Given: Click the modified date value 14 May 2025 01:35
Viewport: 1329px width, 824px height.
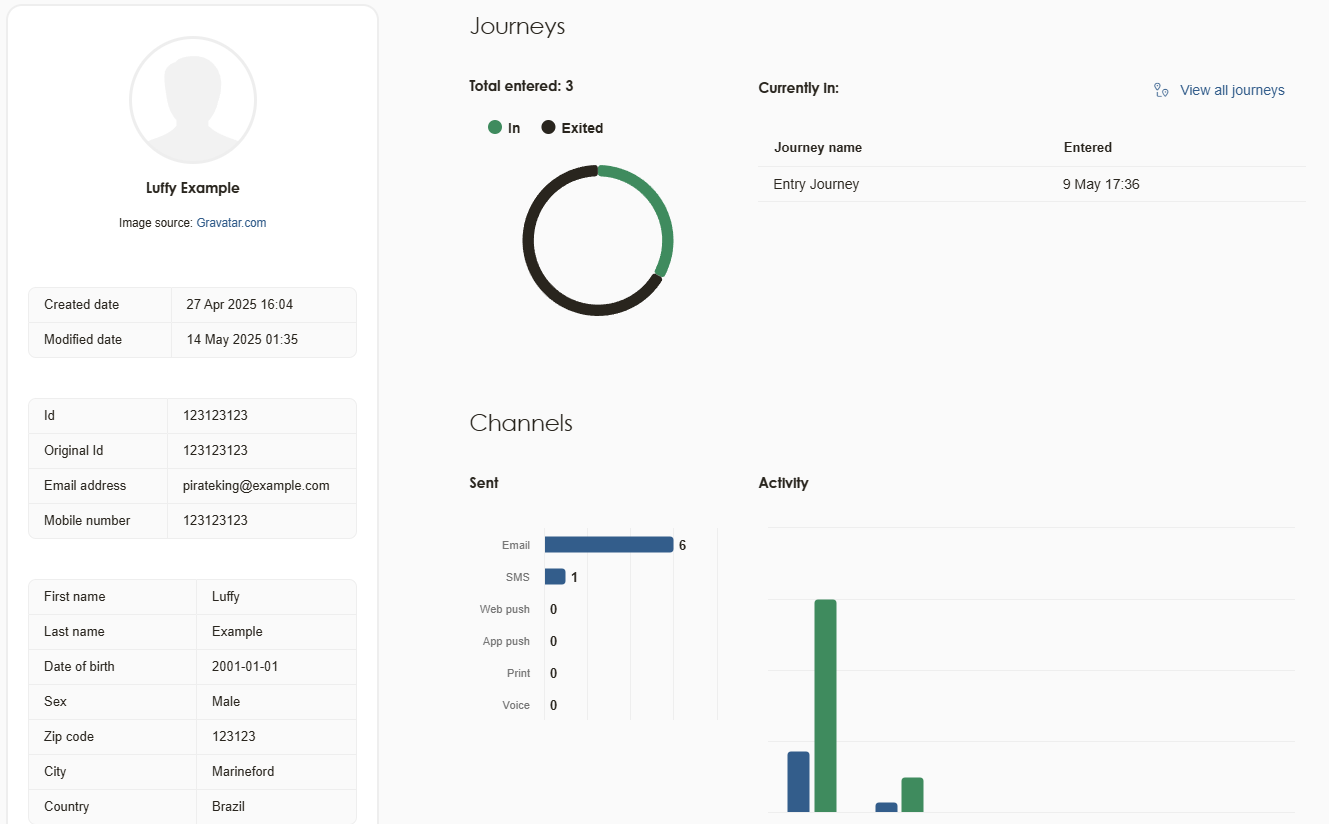Looking at the screenshot, I should [242, 340].
